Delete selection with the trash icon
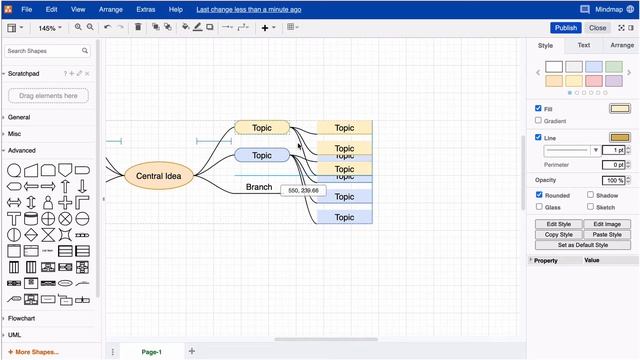The width and height of the screenshot is (640, 360). (x=138, y=27)
